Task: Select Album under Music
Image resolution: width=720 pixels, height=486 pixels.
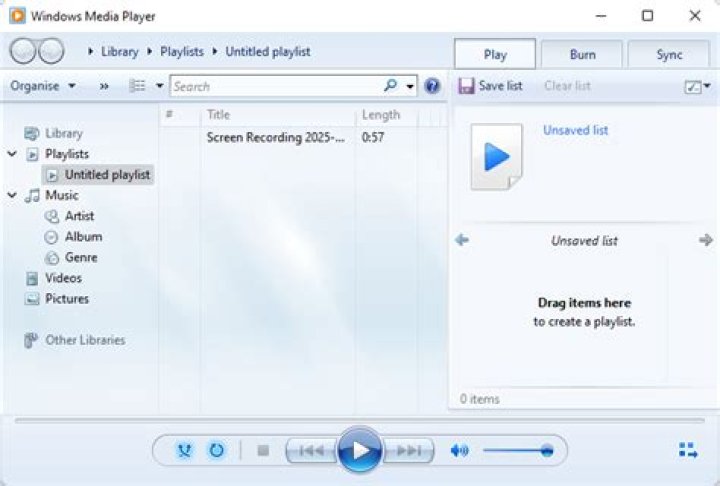Action: (x=84, y=237)
